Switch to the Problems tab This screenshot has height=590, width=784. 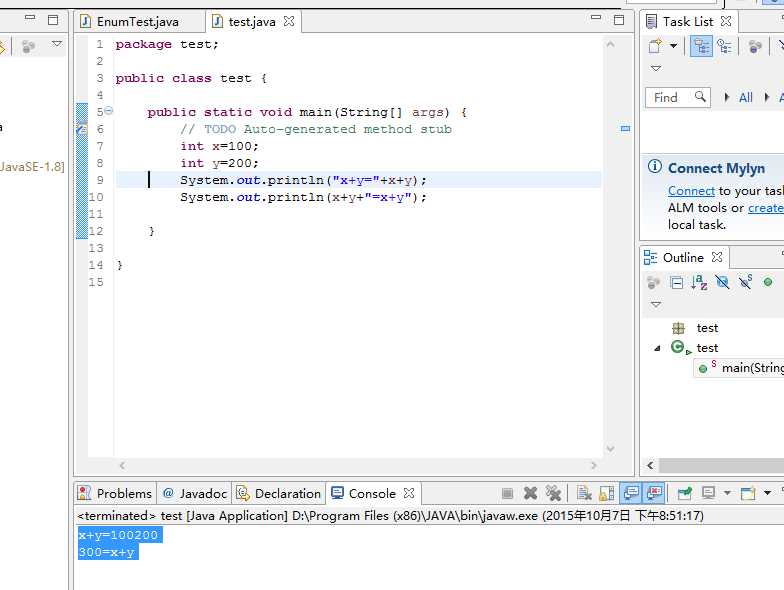115,494
